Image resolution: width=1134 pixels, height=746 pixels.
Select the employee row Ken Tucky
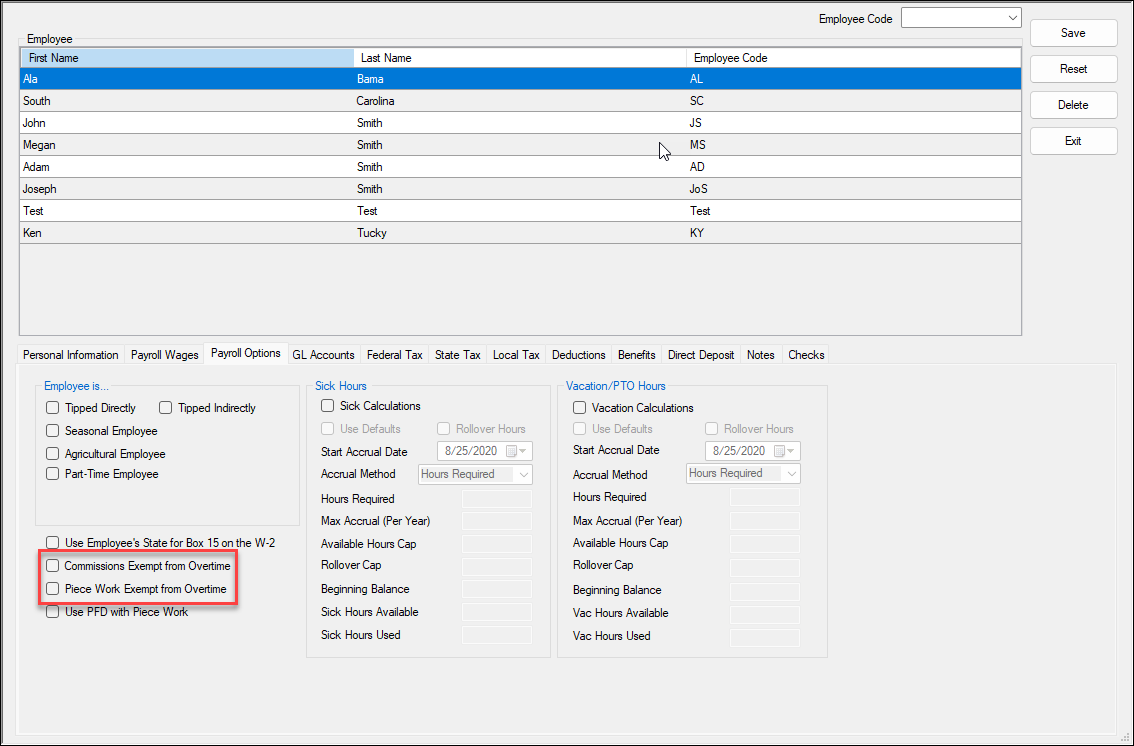(520, 233)
